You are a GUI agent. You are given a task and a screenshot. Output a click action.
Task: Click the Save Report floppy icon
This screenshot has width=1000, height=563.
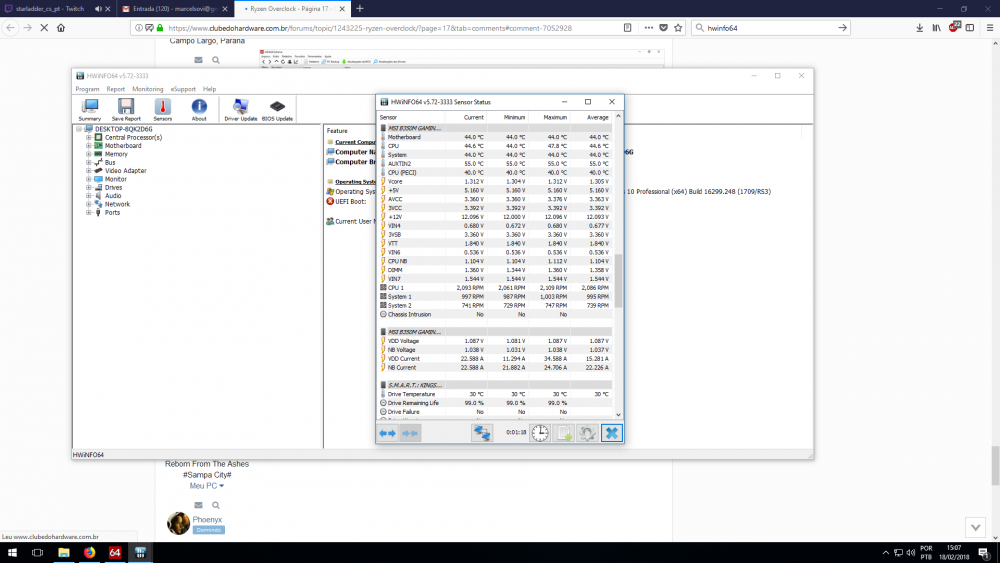(x=126, y=108)
